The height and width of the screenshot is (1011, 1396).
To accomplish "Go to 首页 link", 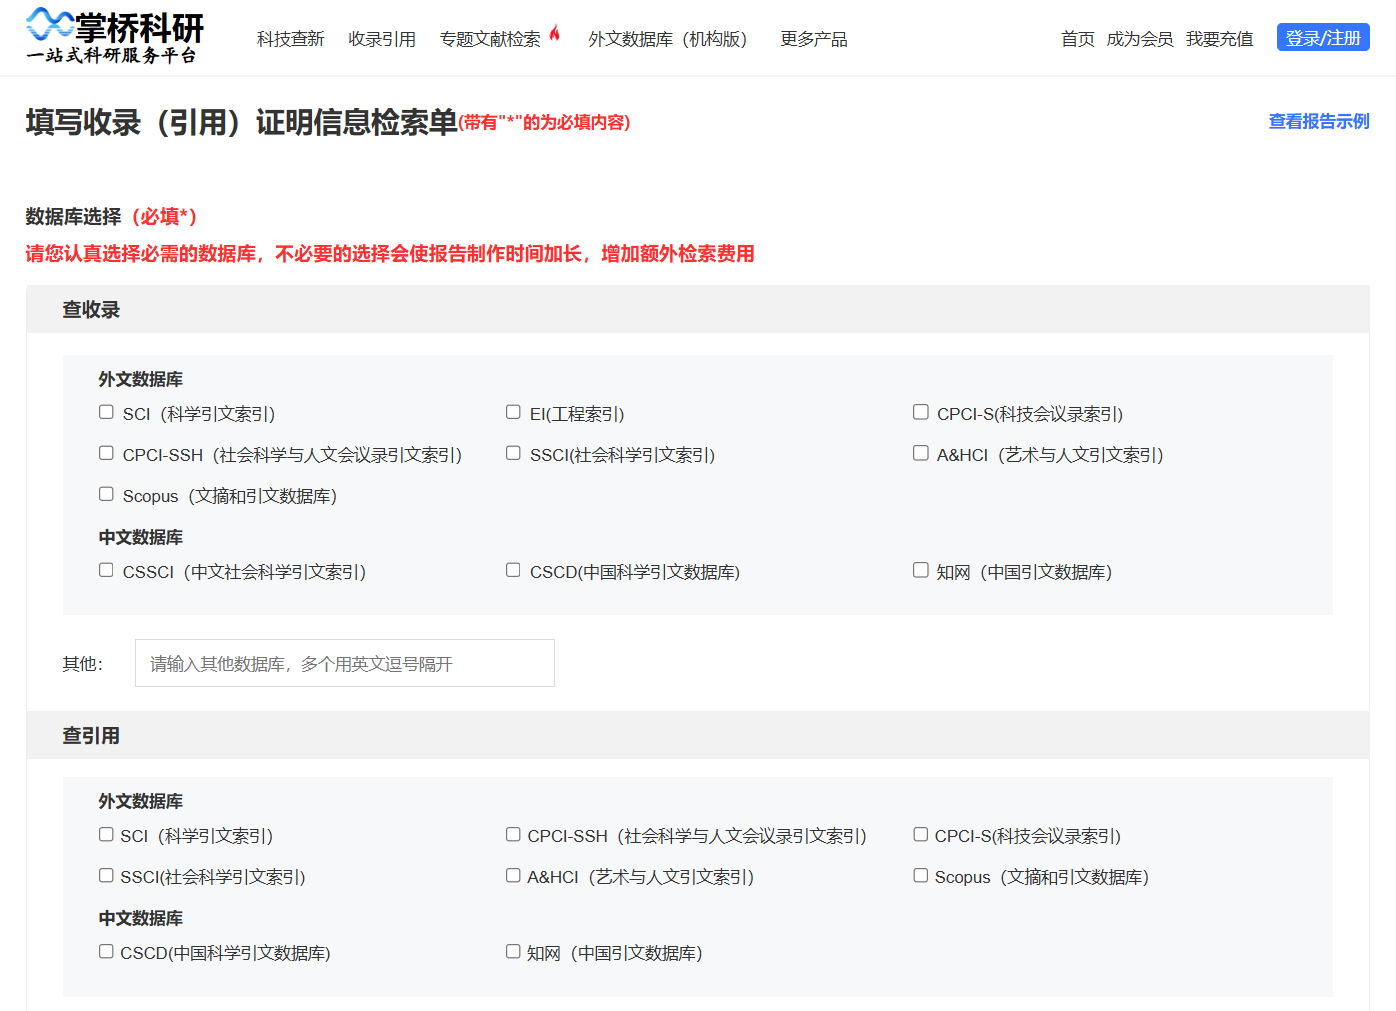I will [1078, 39].
